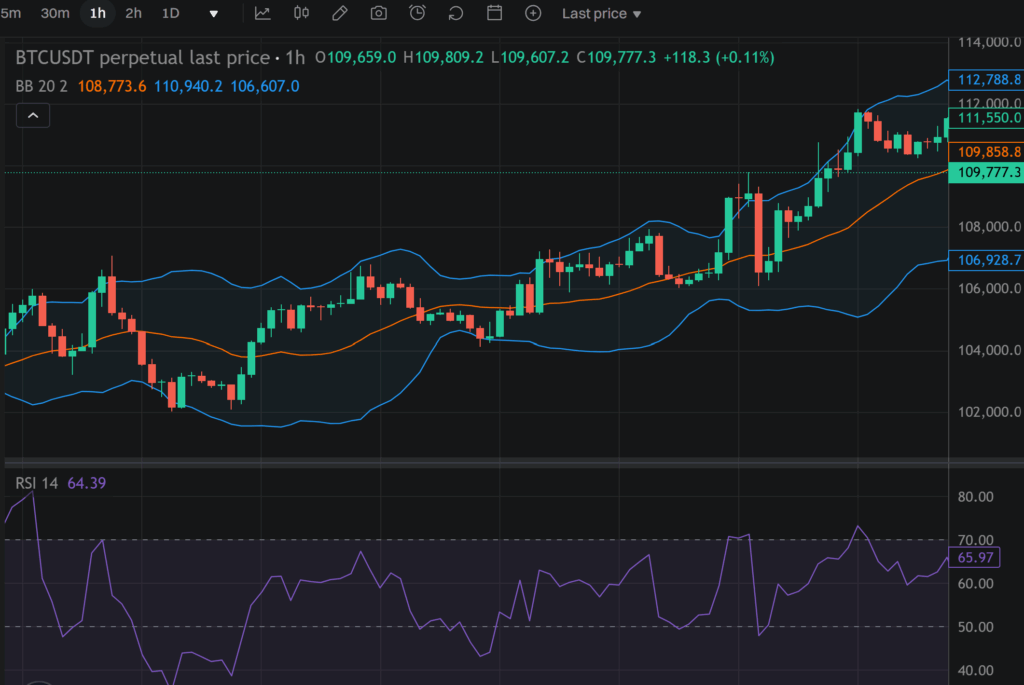Click the RSI 14 indicator label

[x=36, y=483]
